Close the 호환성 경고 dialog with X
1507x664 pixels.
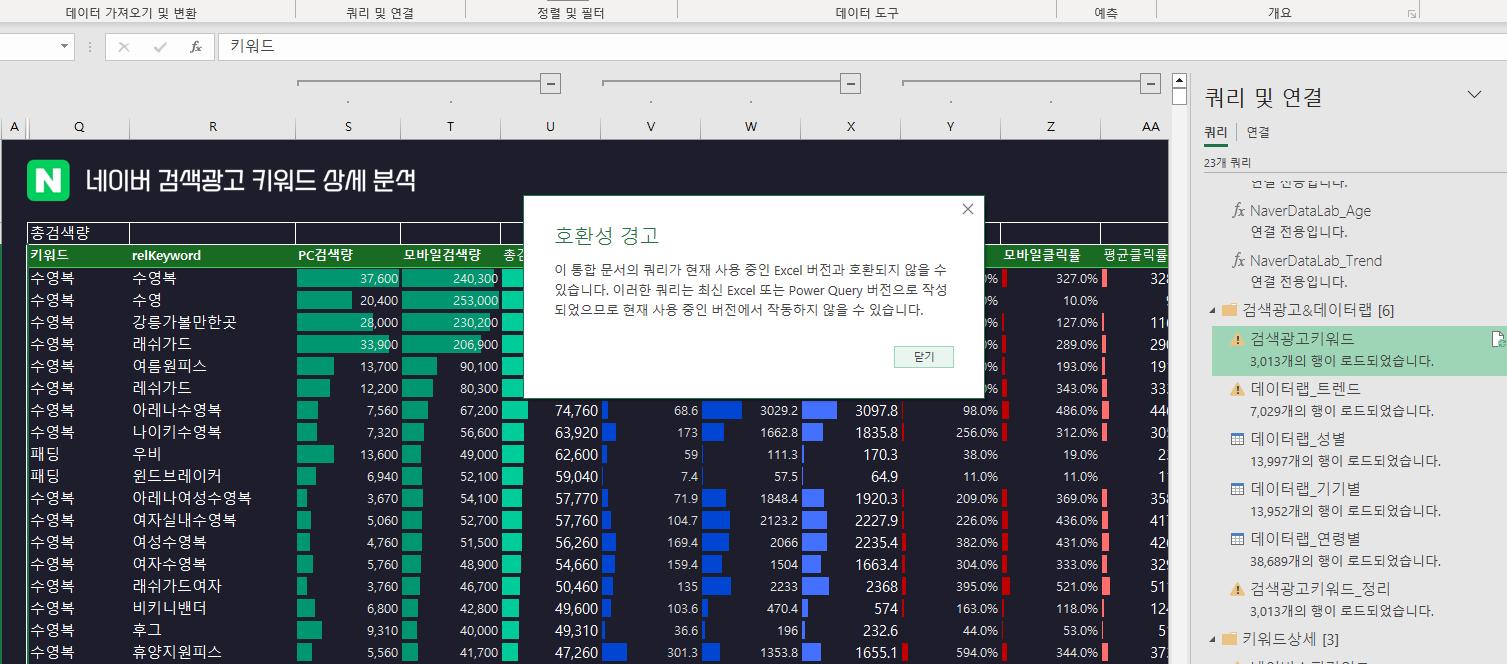point(967,209)
